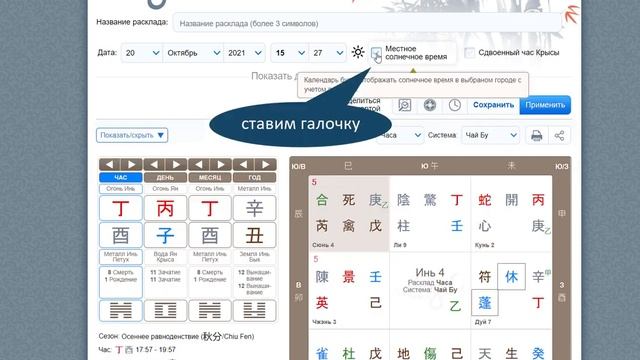Image resolution: width=640 pixels, height=360 pixels.
Task: Click the clock icon button
Action: pos(455,105)
